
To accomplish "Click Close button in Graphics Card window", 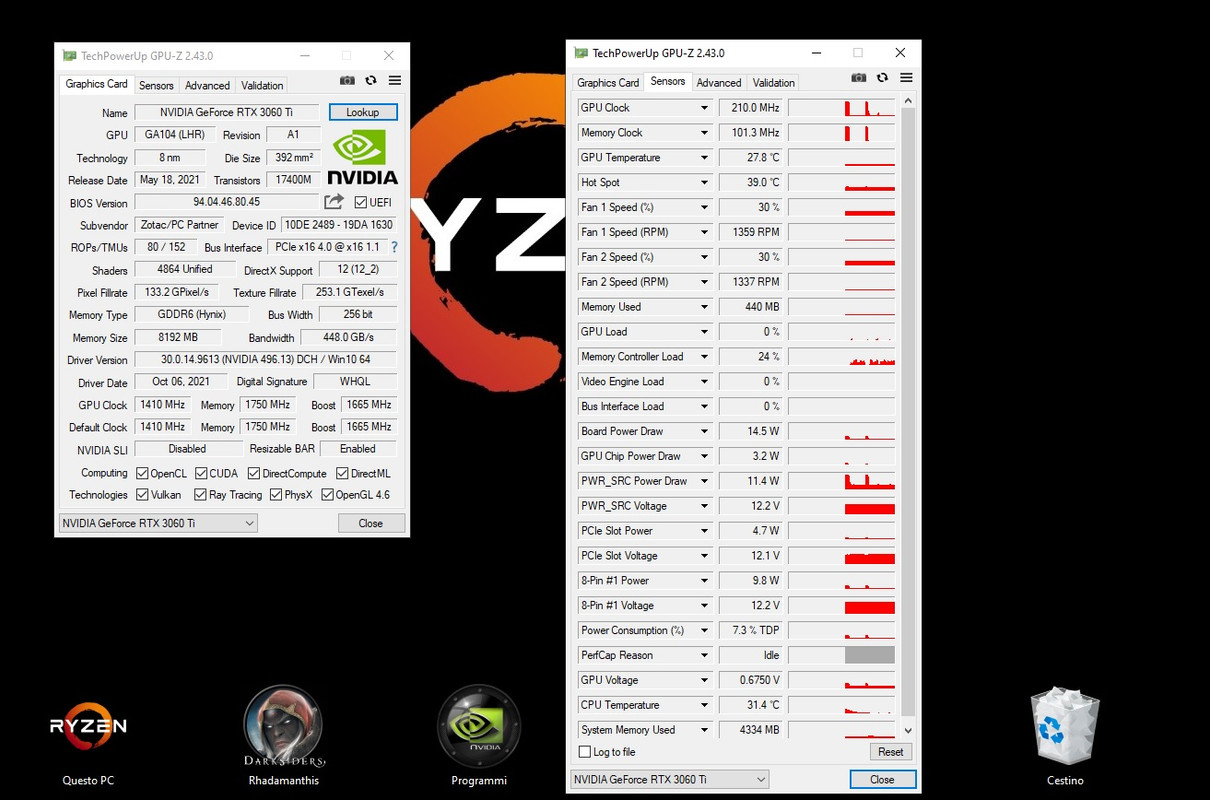I will coord(371,523).
